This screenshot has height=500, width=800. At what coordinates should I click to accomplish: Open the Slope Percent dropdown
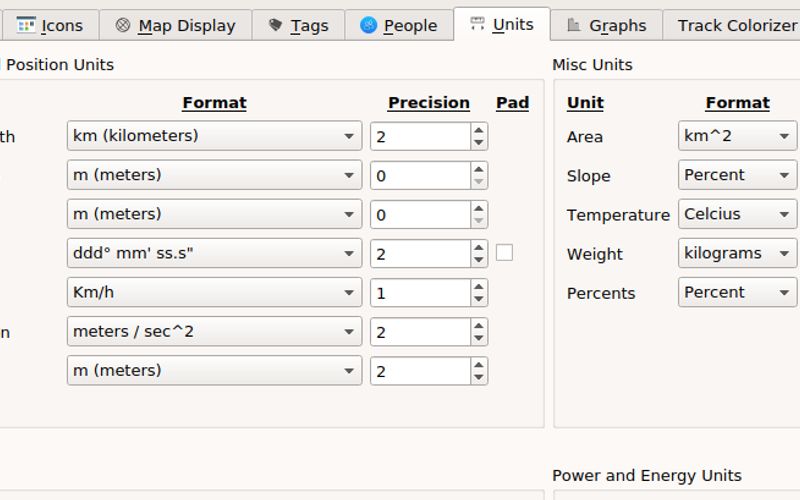click(x=737, y=175)
